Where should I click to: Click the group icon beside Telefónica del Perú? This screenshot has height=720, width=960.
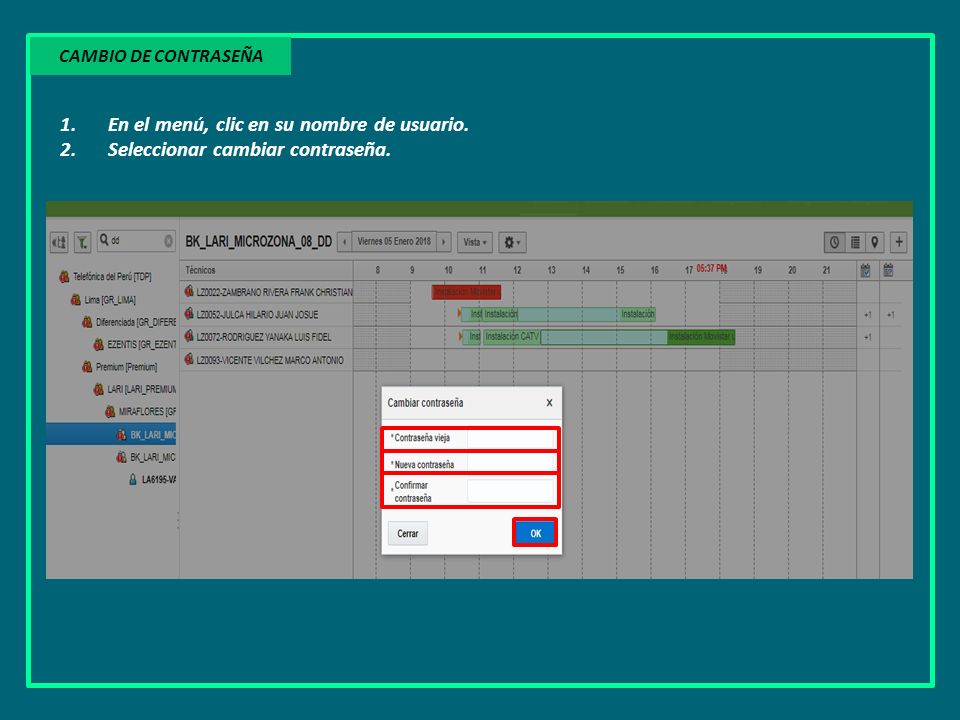click(x=64, y=277)
